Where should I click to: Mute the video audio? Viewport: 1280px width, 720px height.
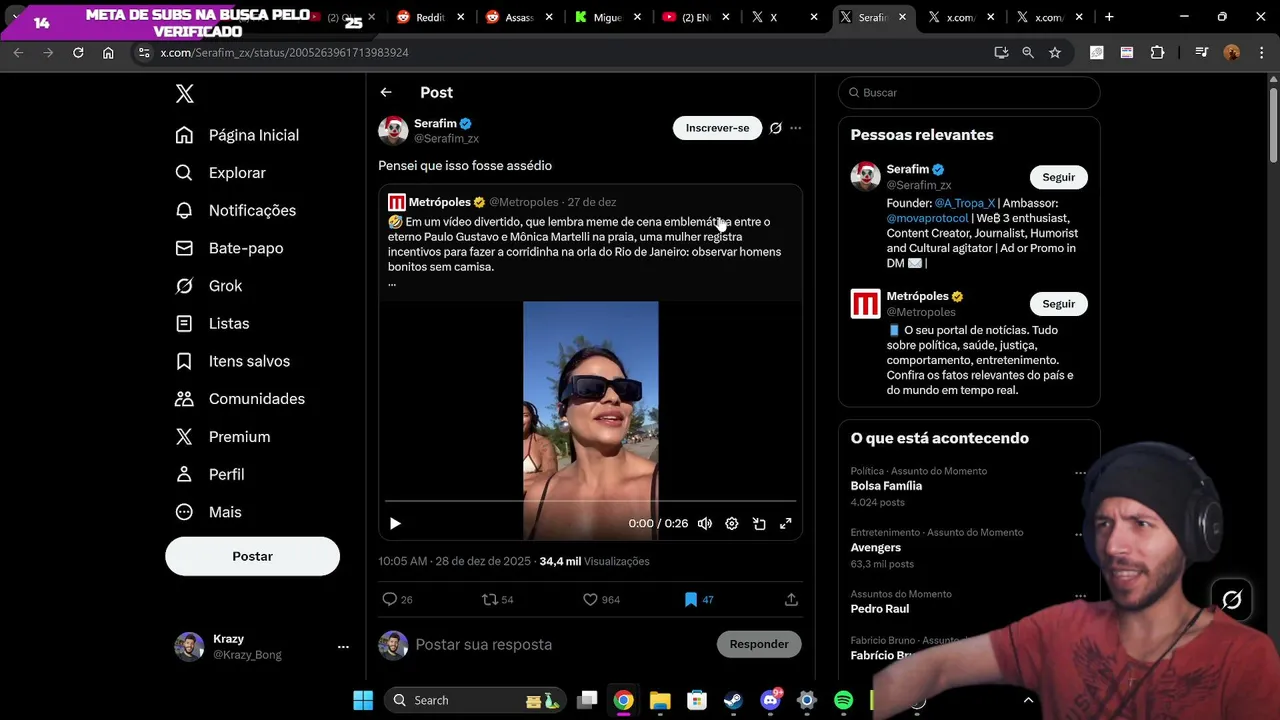click(705, 523)
